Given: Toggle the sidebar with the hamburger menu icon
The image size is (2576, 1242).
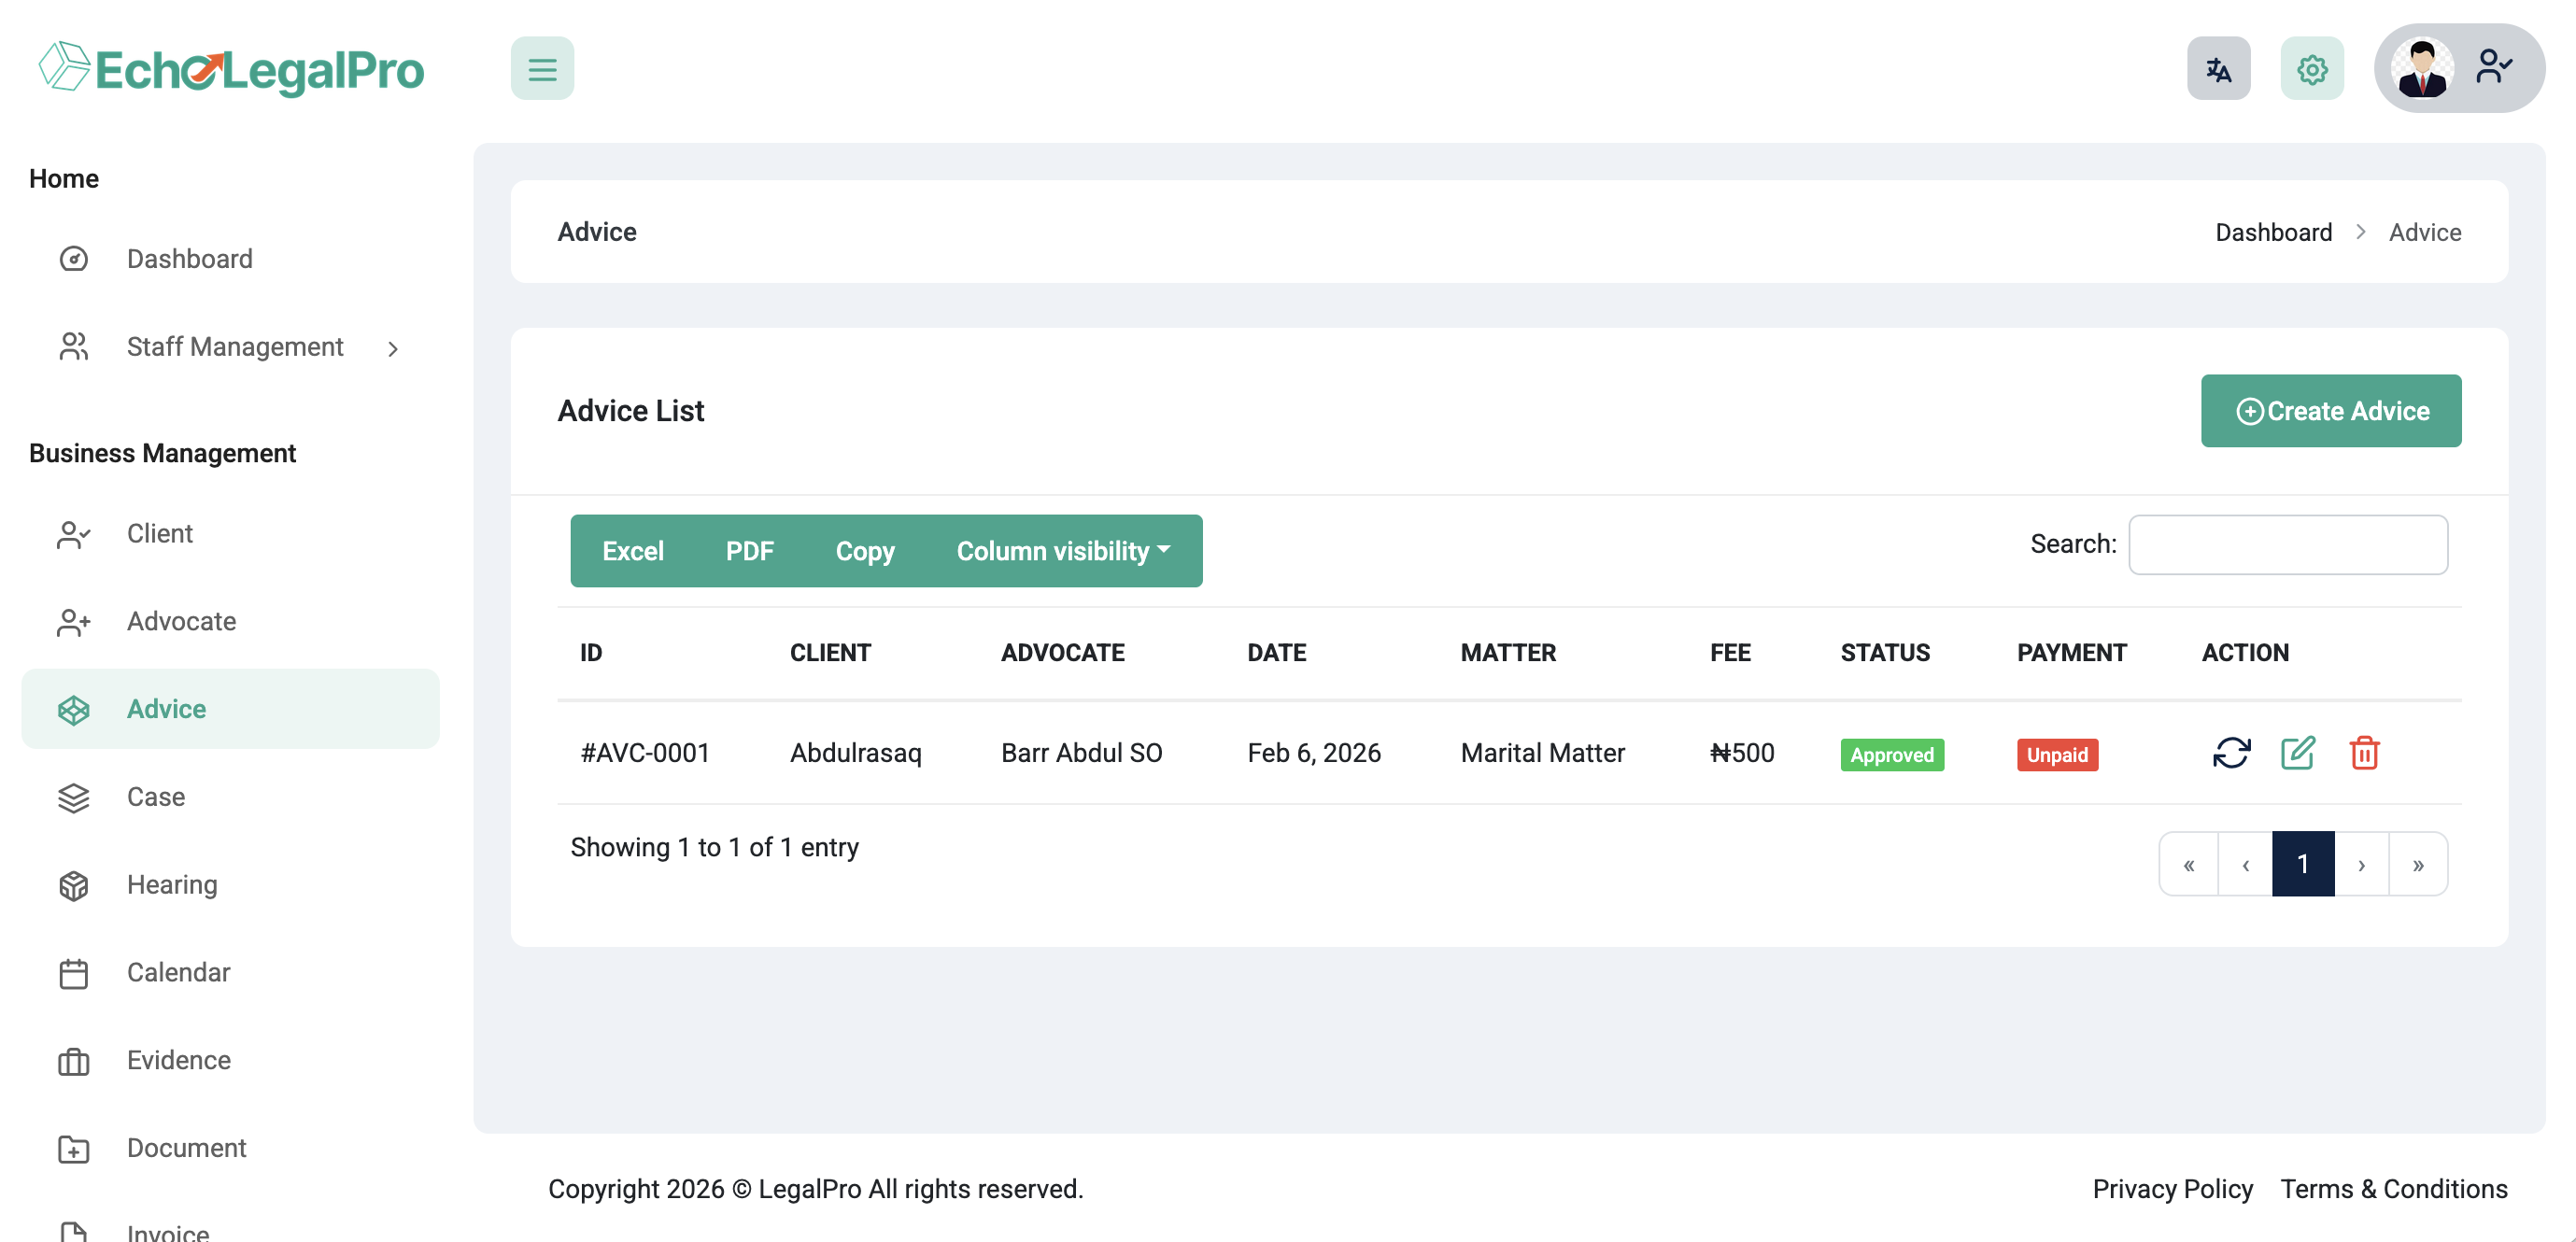Looking at the screenshot, I should (542, 69).
